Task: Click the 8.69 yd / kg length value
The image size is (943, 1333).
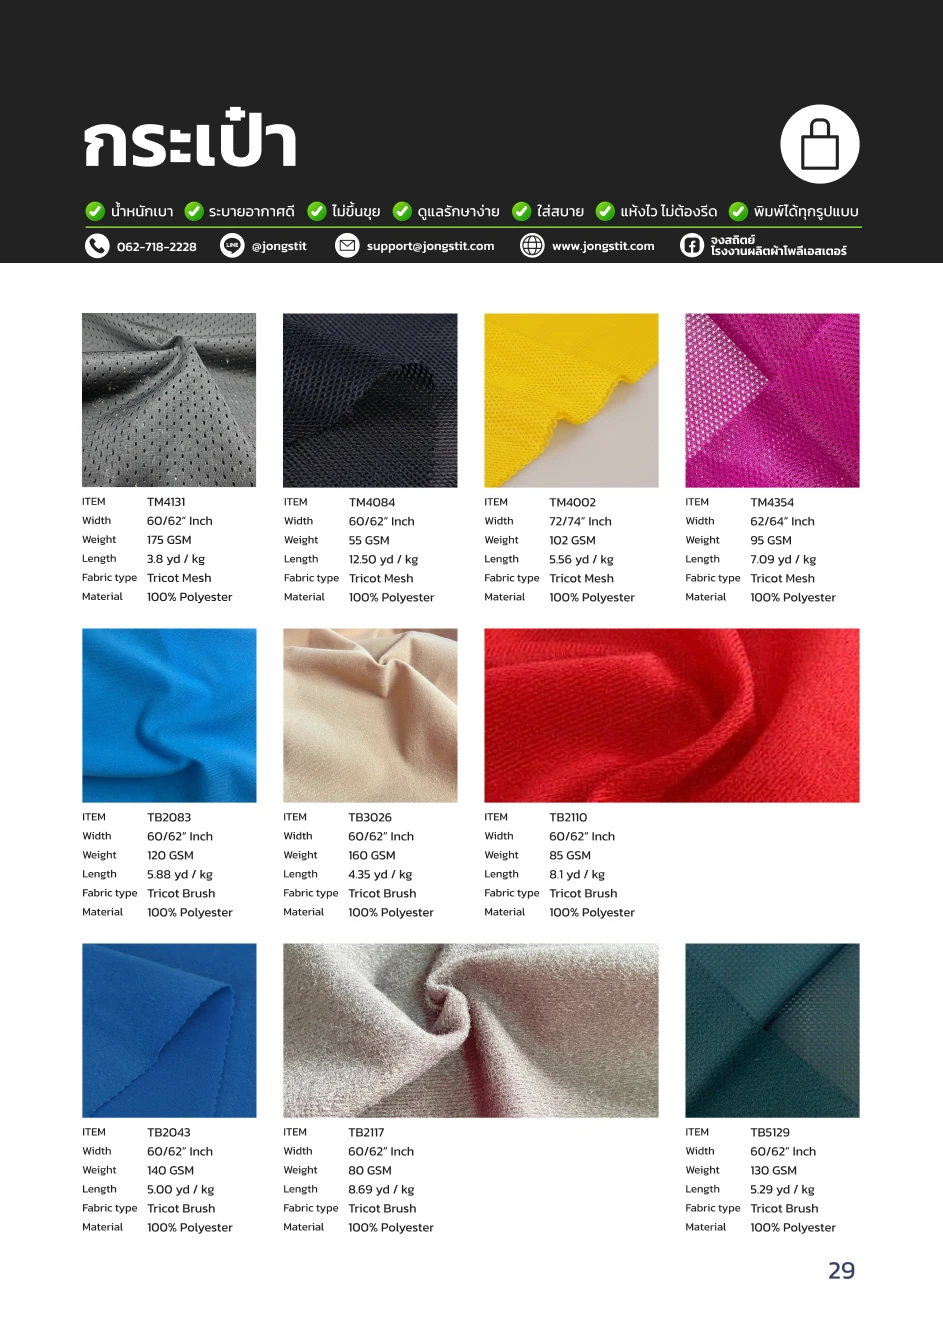Action: (381, 1189)
